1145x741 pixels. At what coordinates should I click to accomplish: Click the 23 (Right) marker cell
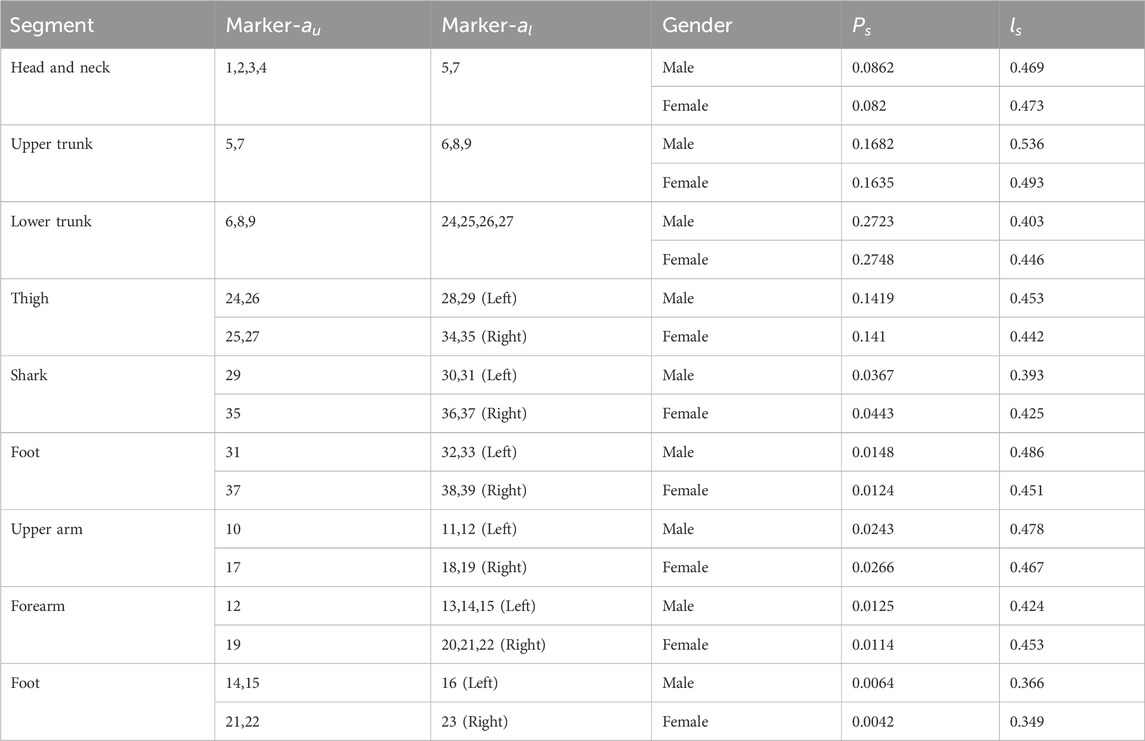click(541, 721)
